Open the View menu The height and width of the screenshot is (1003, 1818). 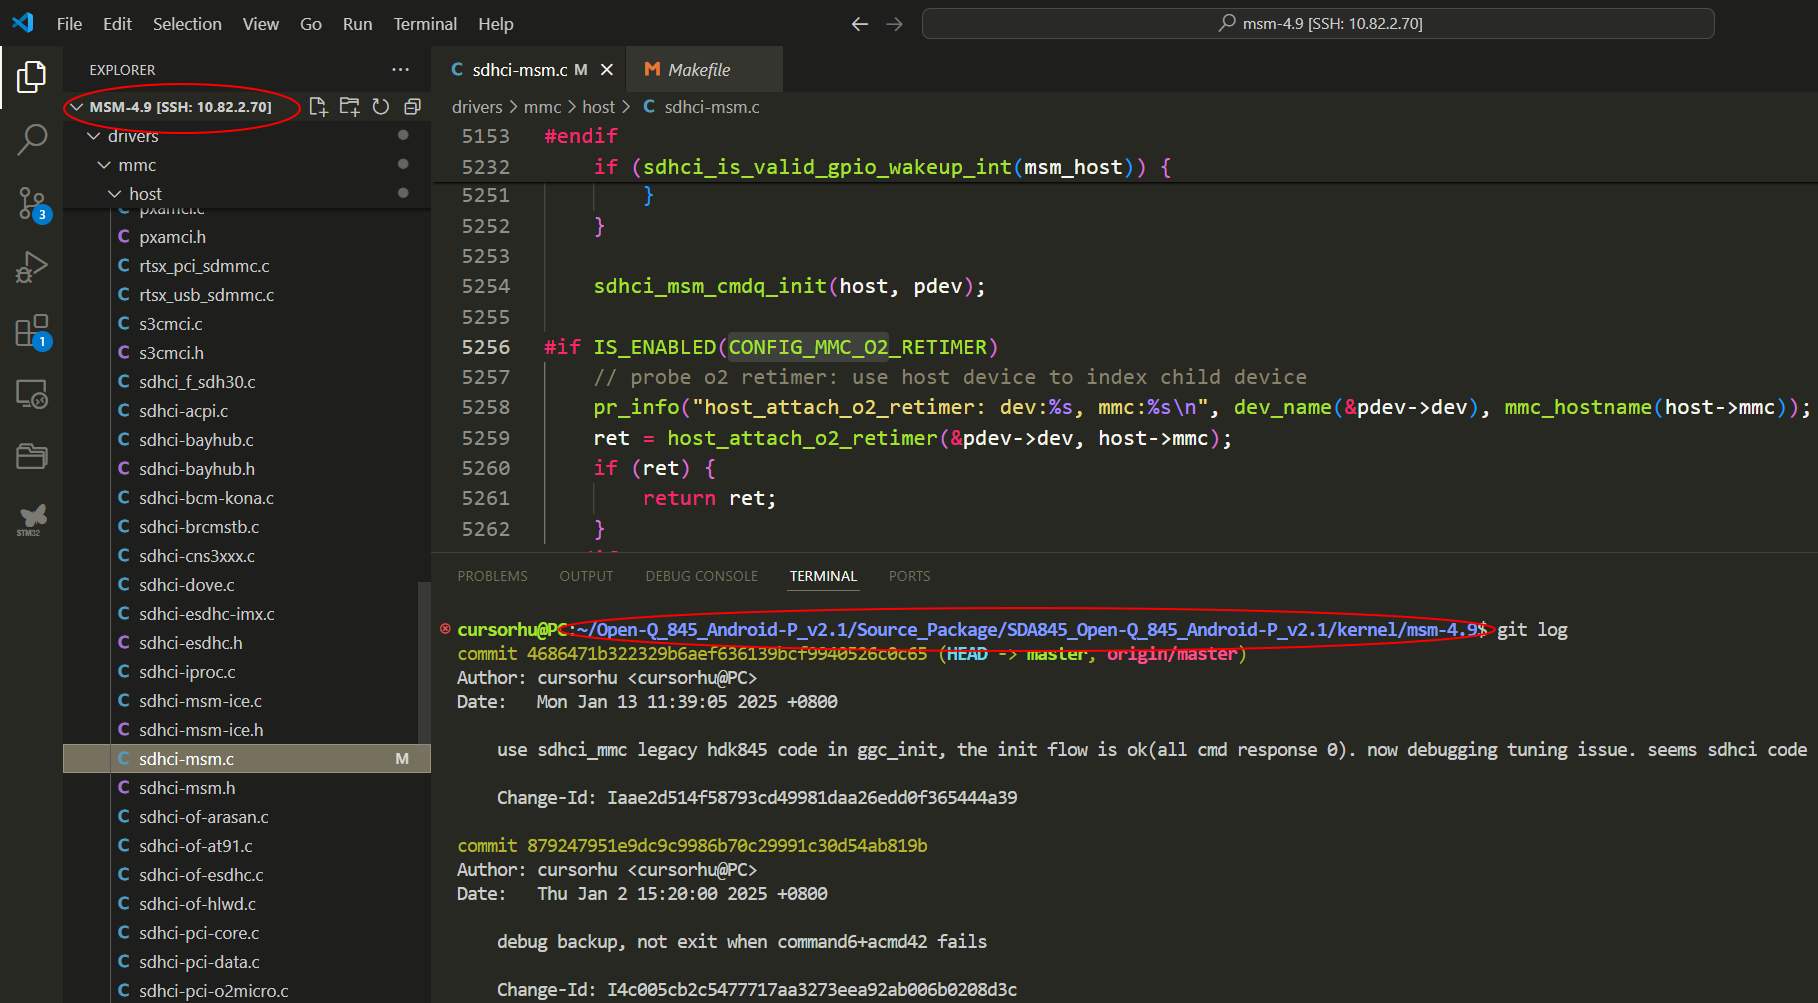tap(261, 24)
